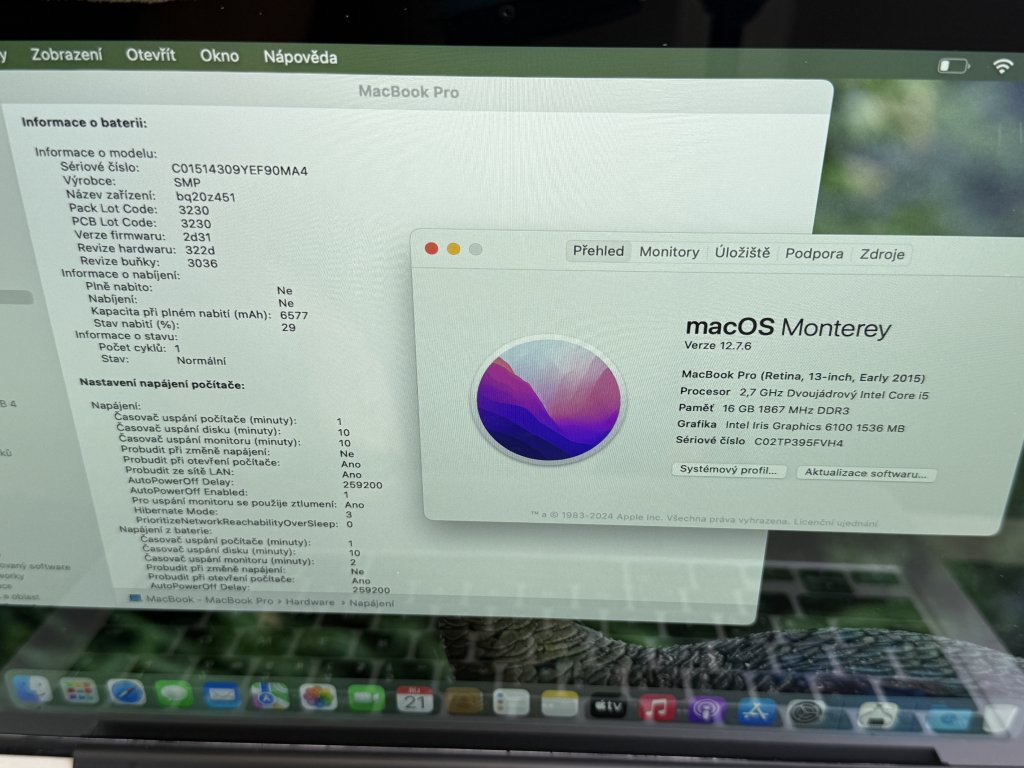The height and width of the screenshot is (768, 1024).
Task: Click serial number C02TP395FVH4
Action: point(799,442)
